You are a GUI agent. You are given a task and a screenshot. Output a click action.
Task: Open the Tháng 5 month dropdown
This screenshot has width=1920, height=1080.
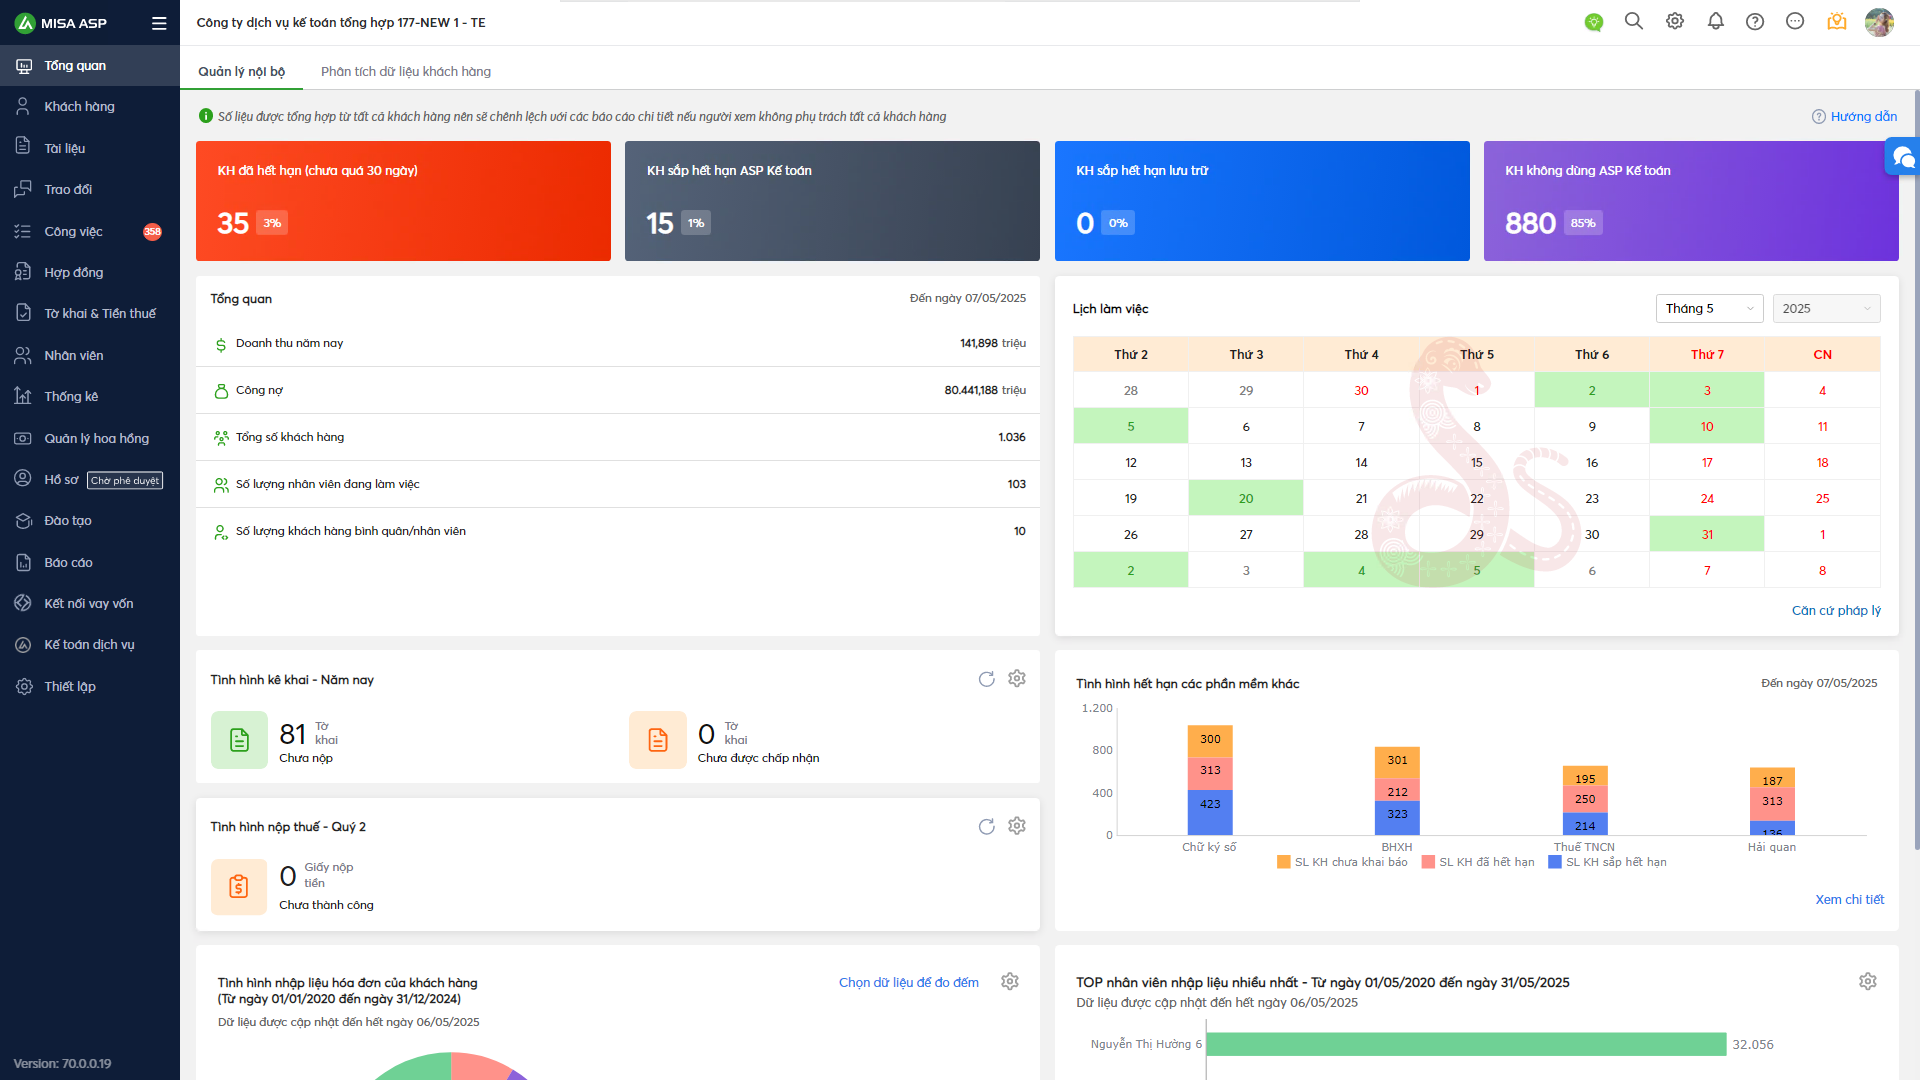point(1709,308)
